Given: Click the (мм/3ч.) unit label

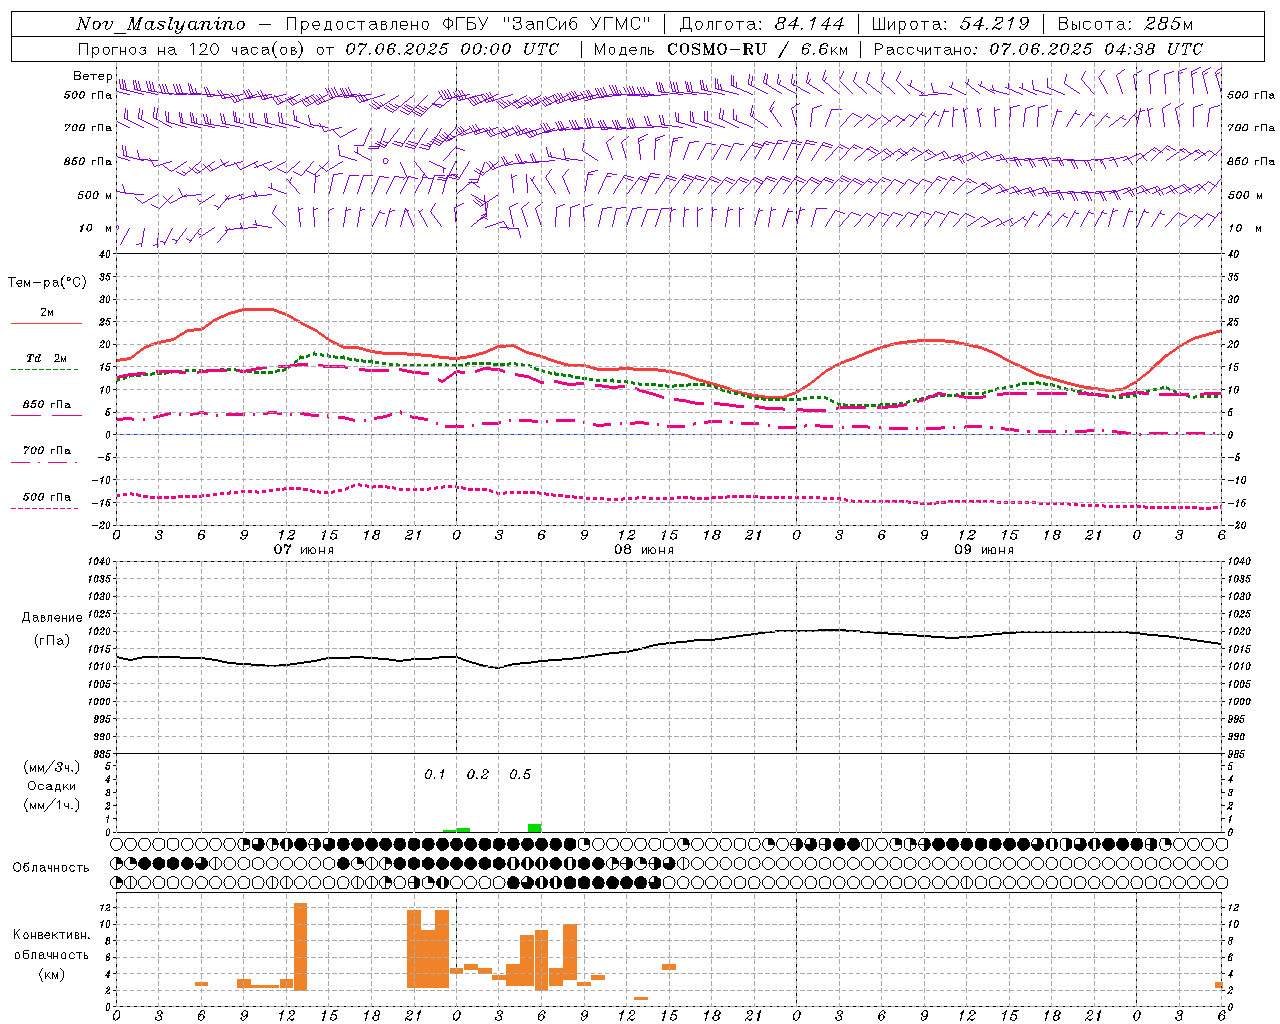Looking at the screenshot, I should click(x=52, y=767).
